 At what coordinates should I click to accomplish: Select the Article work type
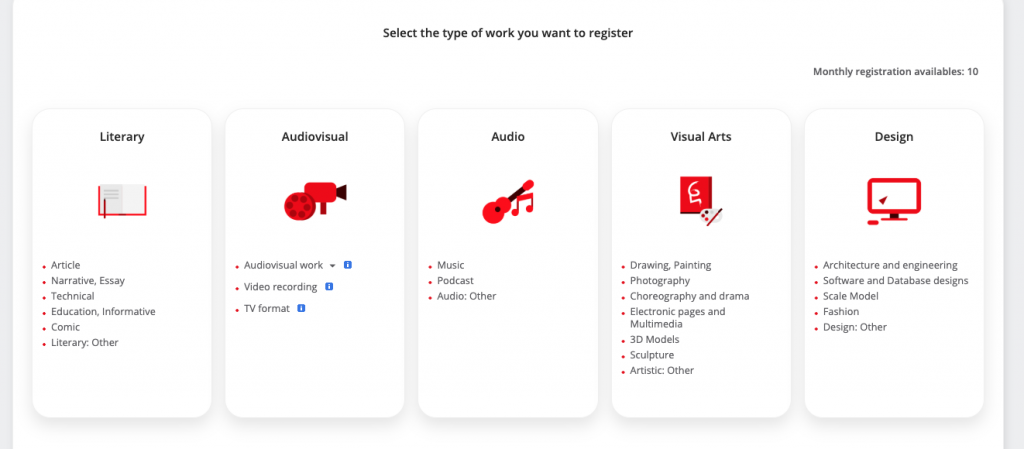(65, 265)
